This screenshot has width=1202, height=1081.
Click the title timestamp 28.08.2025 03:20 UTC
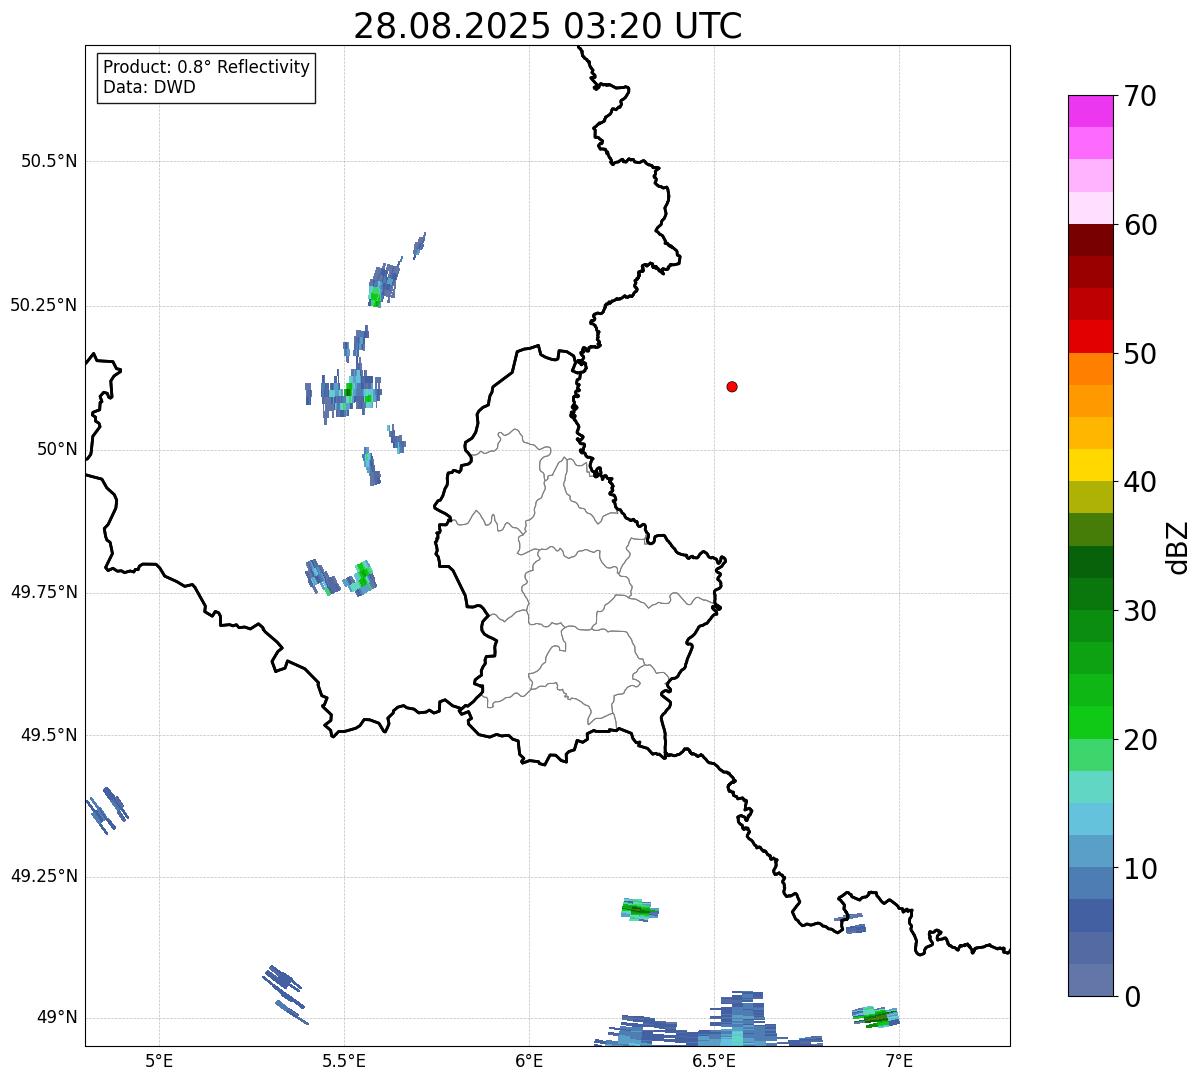tap(547, 26)
